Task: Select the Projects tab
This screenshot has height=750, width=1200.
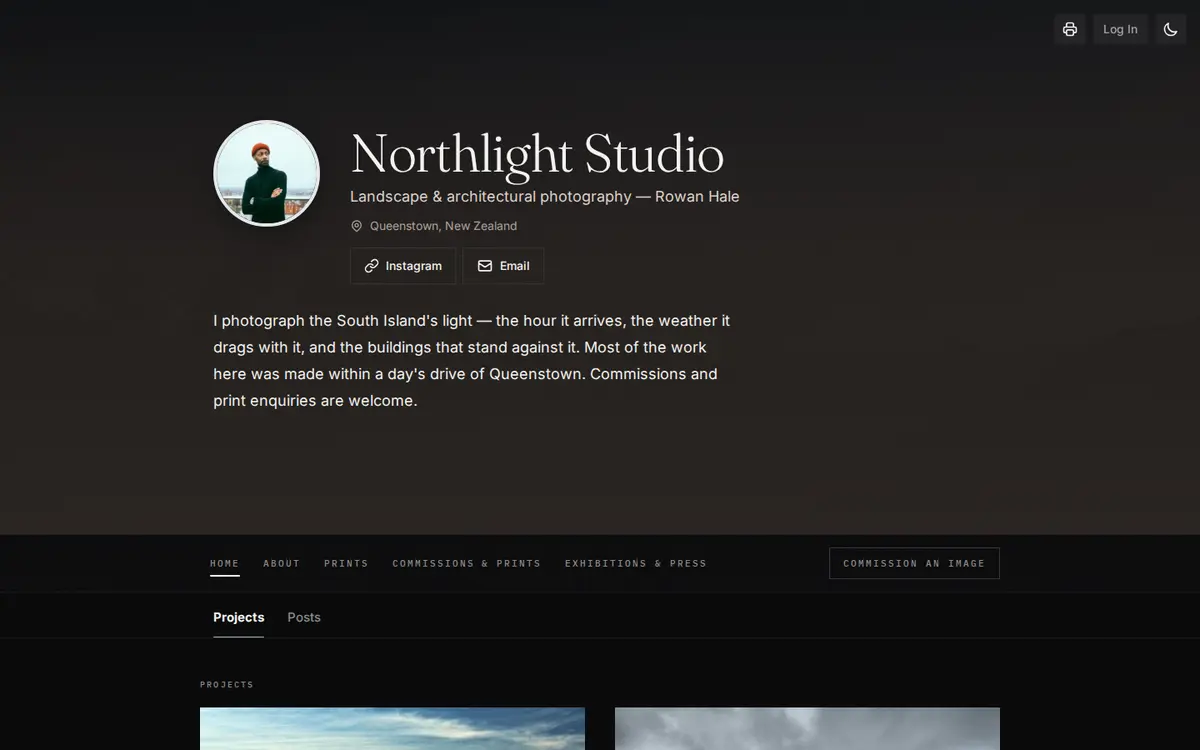Action: coord(239,617)
